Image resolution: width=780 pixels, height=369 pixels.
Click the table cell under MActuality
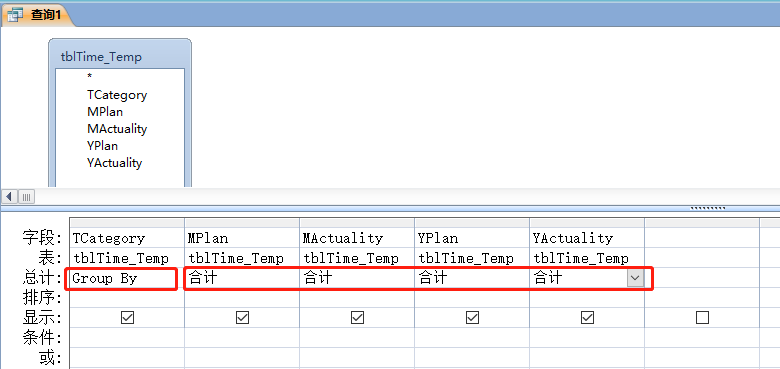(357, 258)
